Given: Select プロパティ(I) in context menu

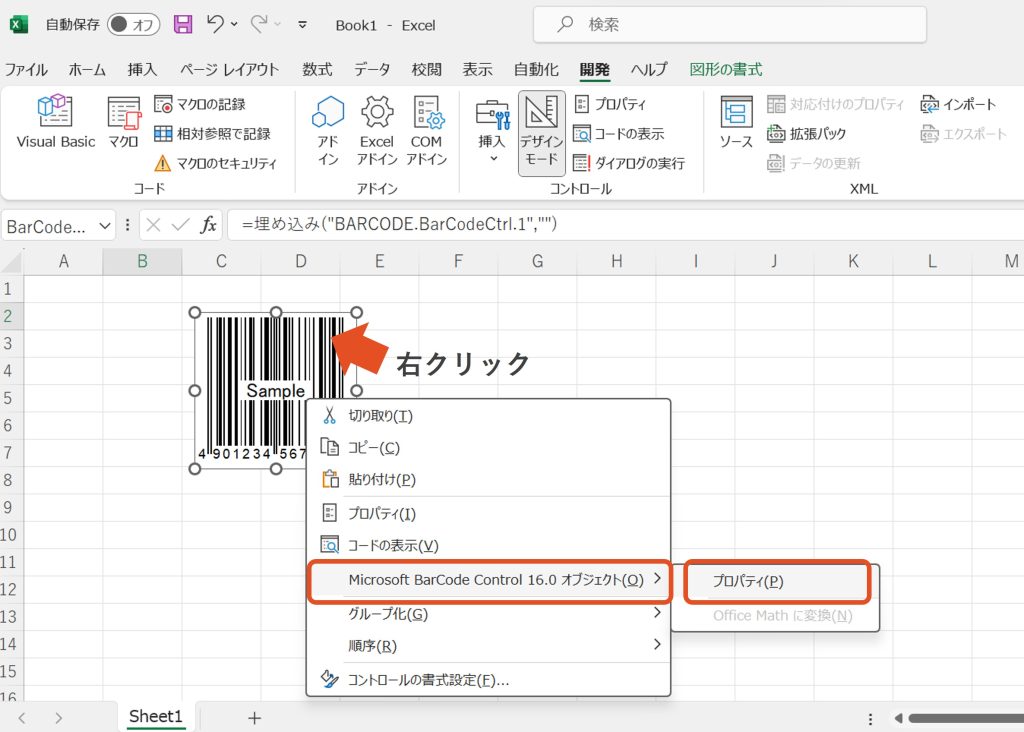Looking at the screenshot, I should (x=488, y=513).
